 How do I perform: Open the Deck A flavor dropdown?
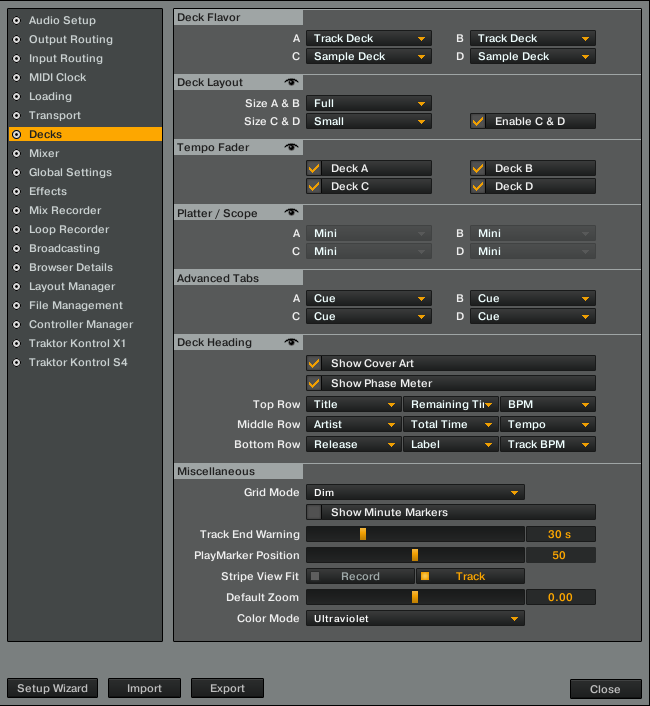click(368, 39)
